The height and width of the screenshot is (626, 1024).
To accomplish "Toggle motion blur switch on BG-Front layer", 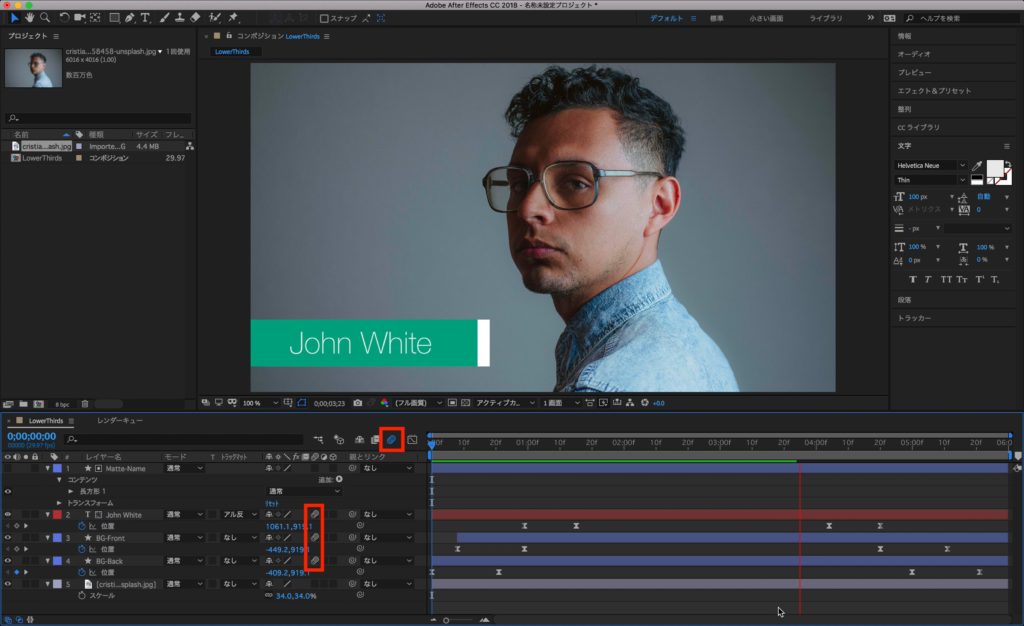I will click(314, 538).
